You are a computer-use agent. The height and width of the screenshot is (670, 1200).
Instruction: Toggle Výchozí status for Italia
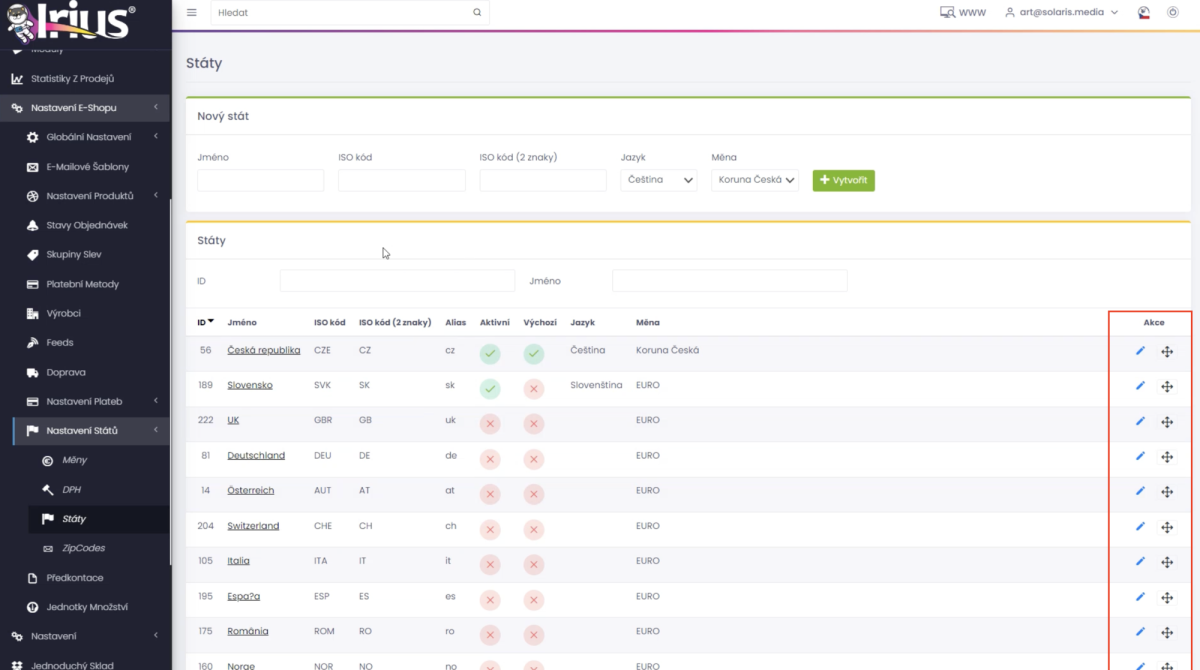pos(534,564)
